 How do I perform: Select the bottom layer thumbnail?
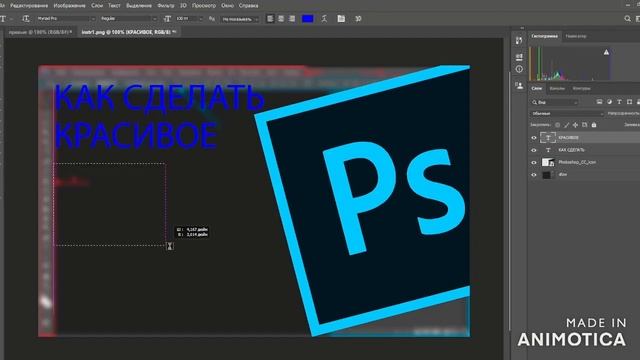[x=548, y=175]
